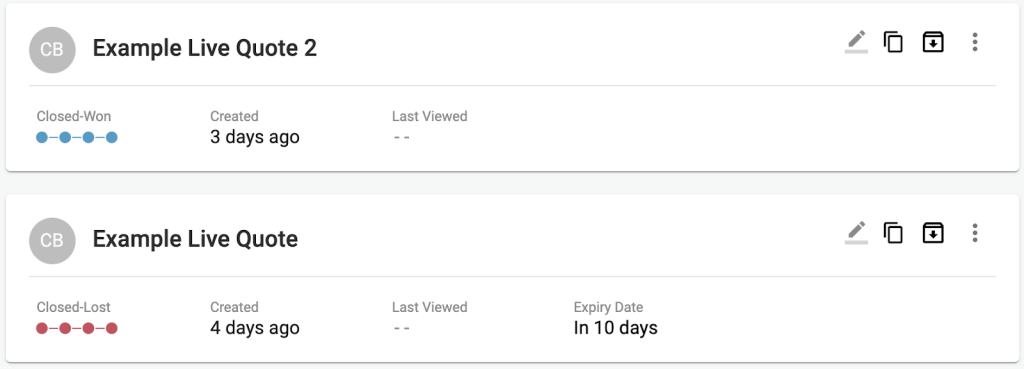Click Last Viewed field on Example Live Quote
This screenshot has width=1024, height=369.
coord(429,318)
